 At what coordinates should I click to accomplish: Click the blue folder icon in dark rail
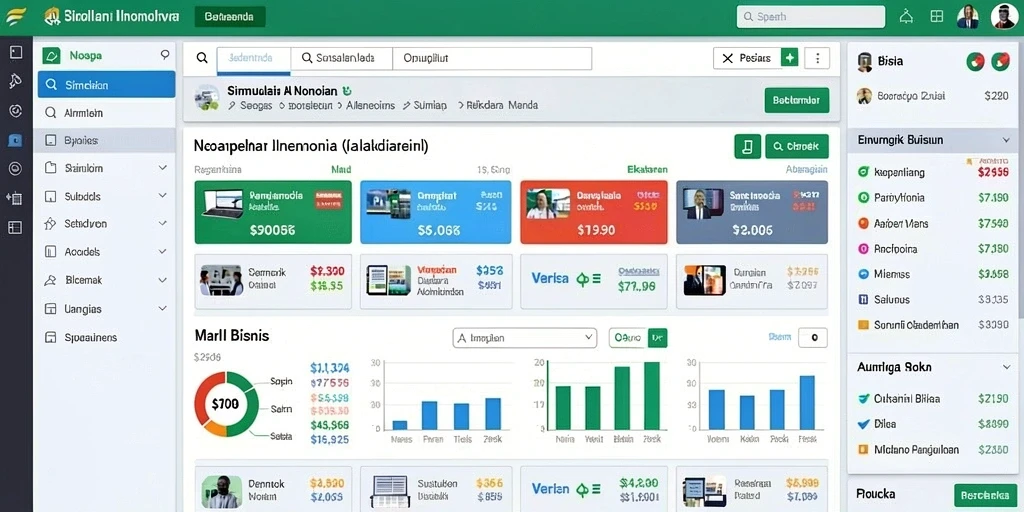click(x=16, y=140)
